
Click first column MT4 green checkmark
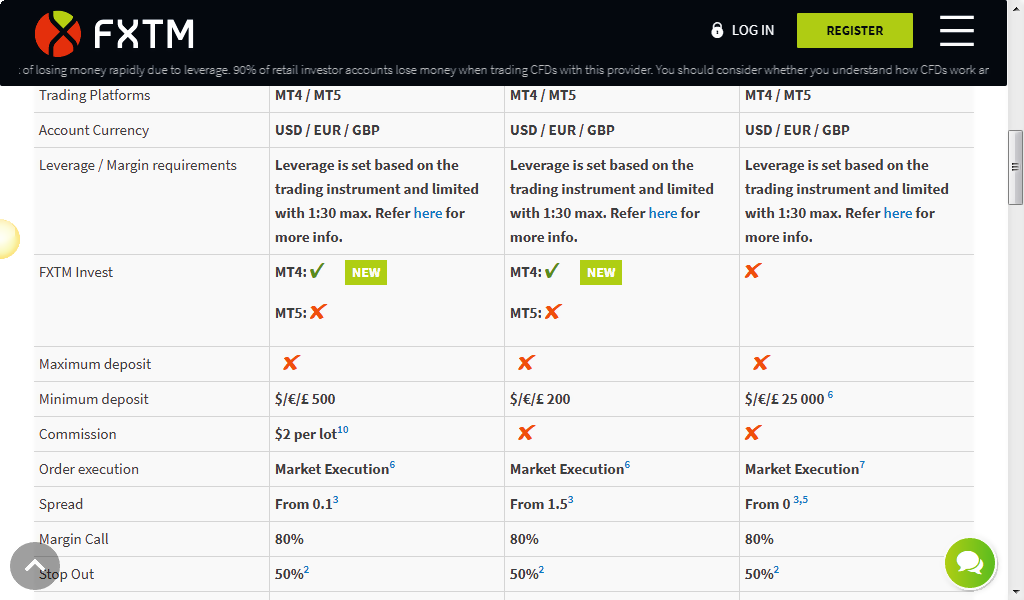pos(317,270)
